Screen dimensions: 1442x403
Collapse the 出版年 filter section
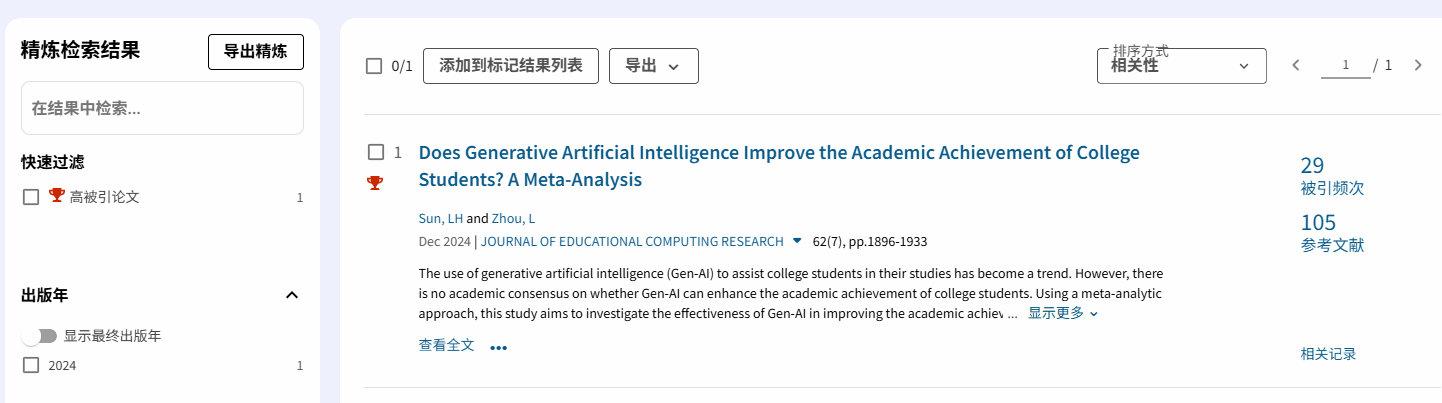tap(292, 295)
